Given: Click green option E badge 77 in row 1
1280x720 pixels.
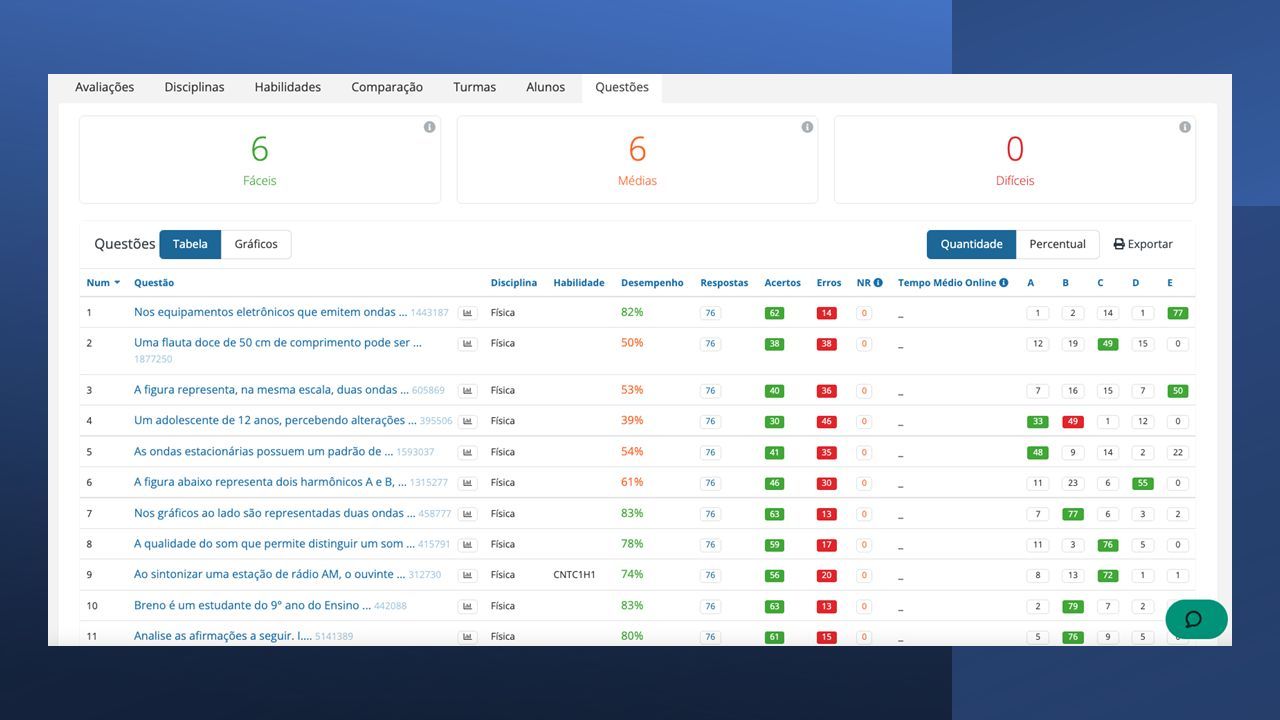Looking at the screenshot, I should [1177, 313].
